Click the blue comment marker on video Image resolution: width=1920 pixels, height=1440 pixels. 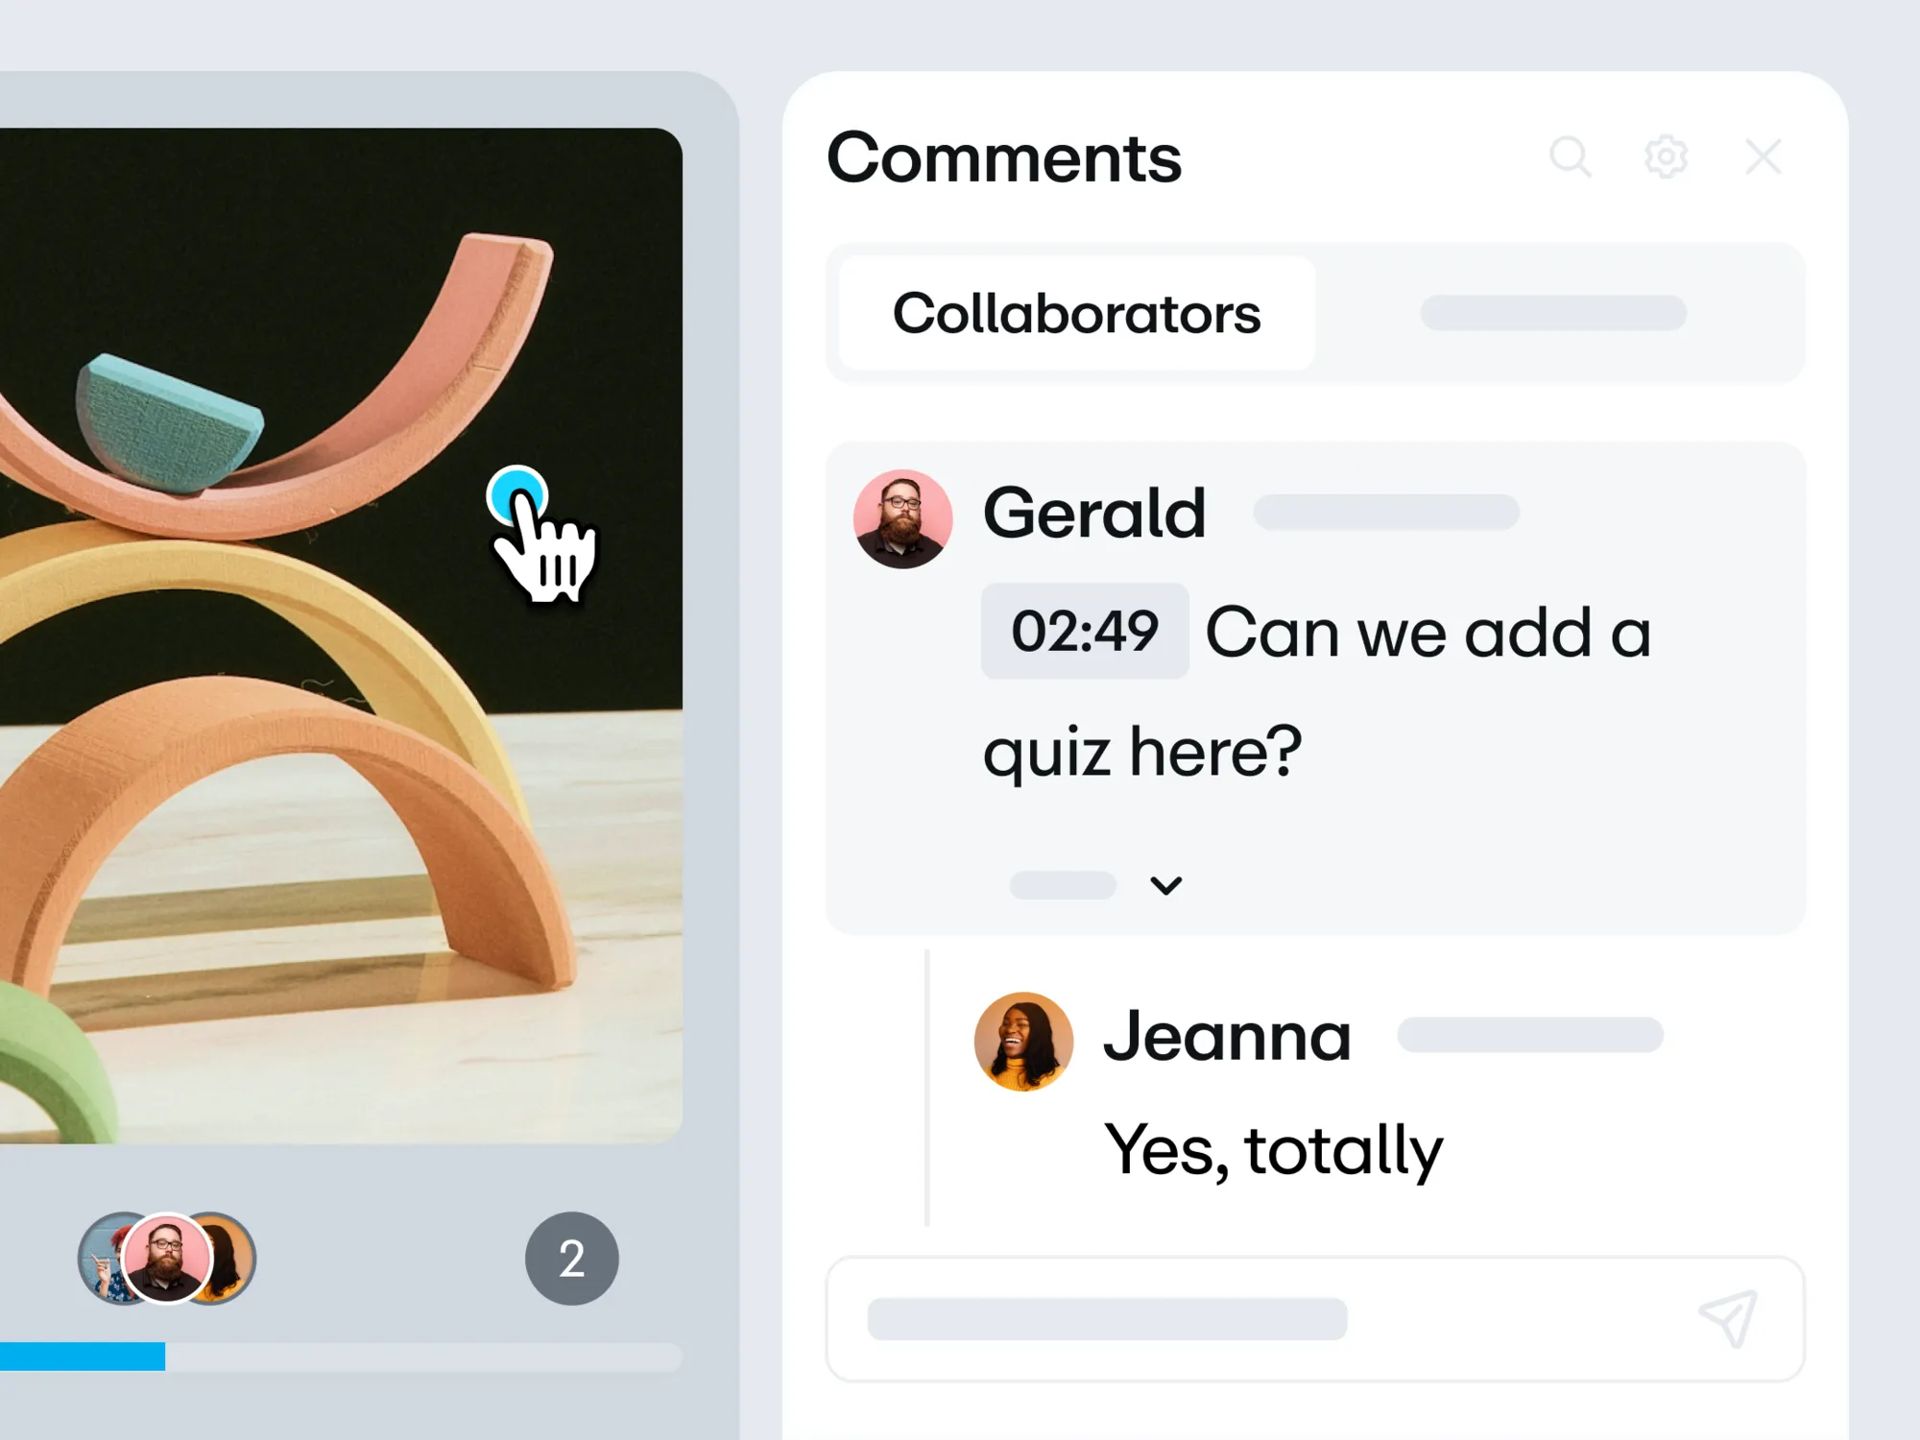[x=516, y=496]
